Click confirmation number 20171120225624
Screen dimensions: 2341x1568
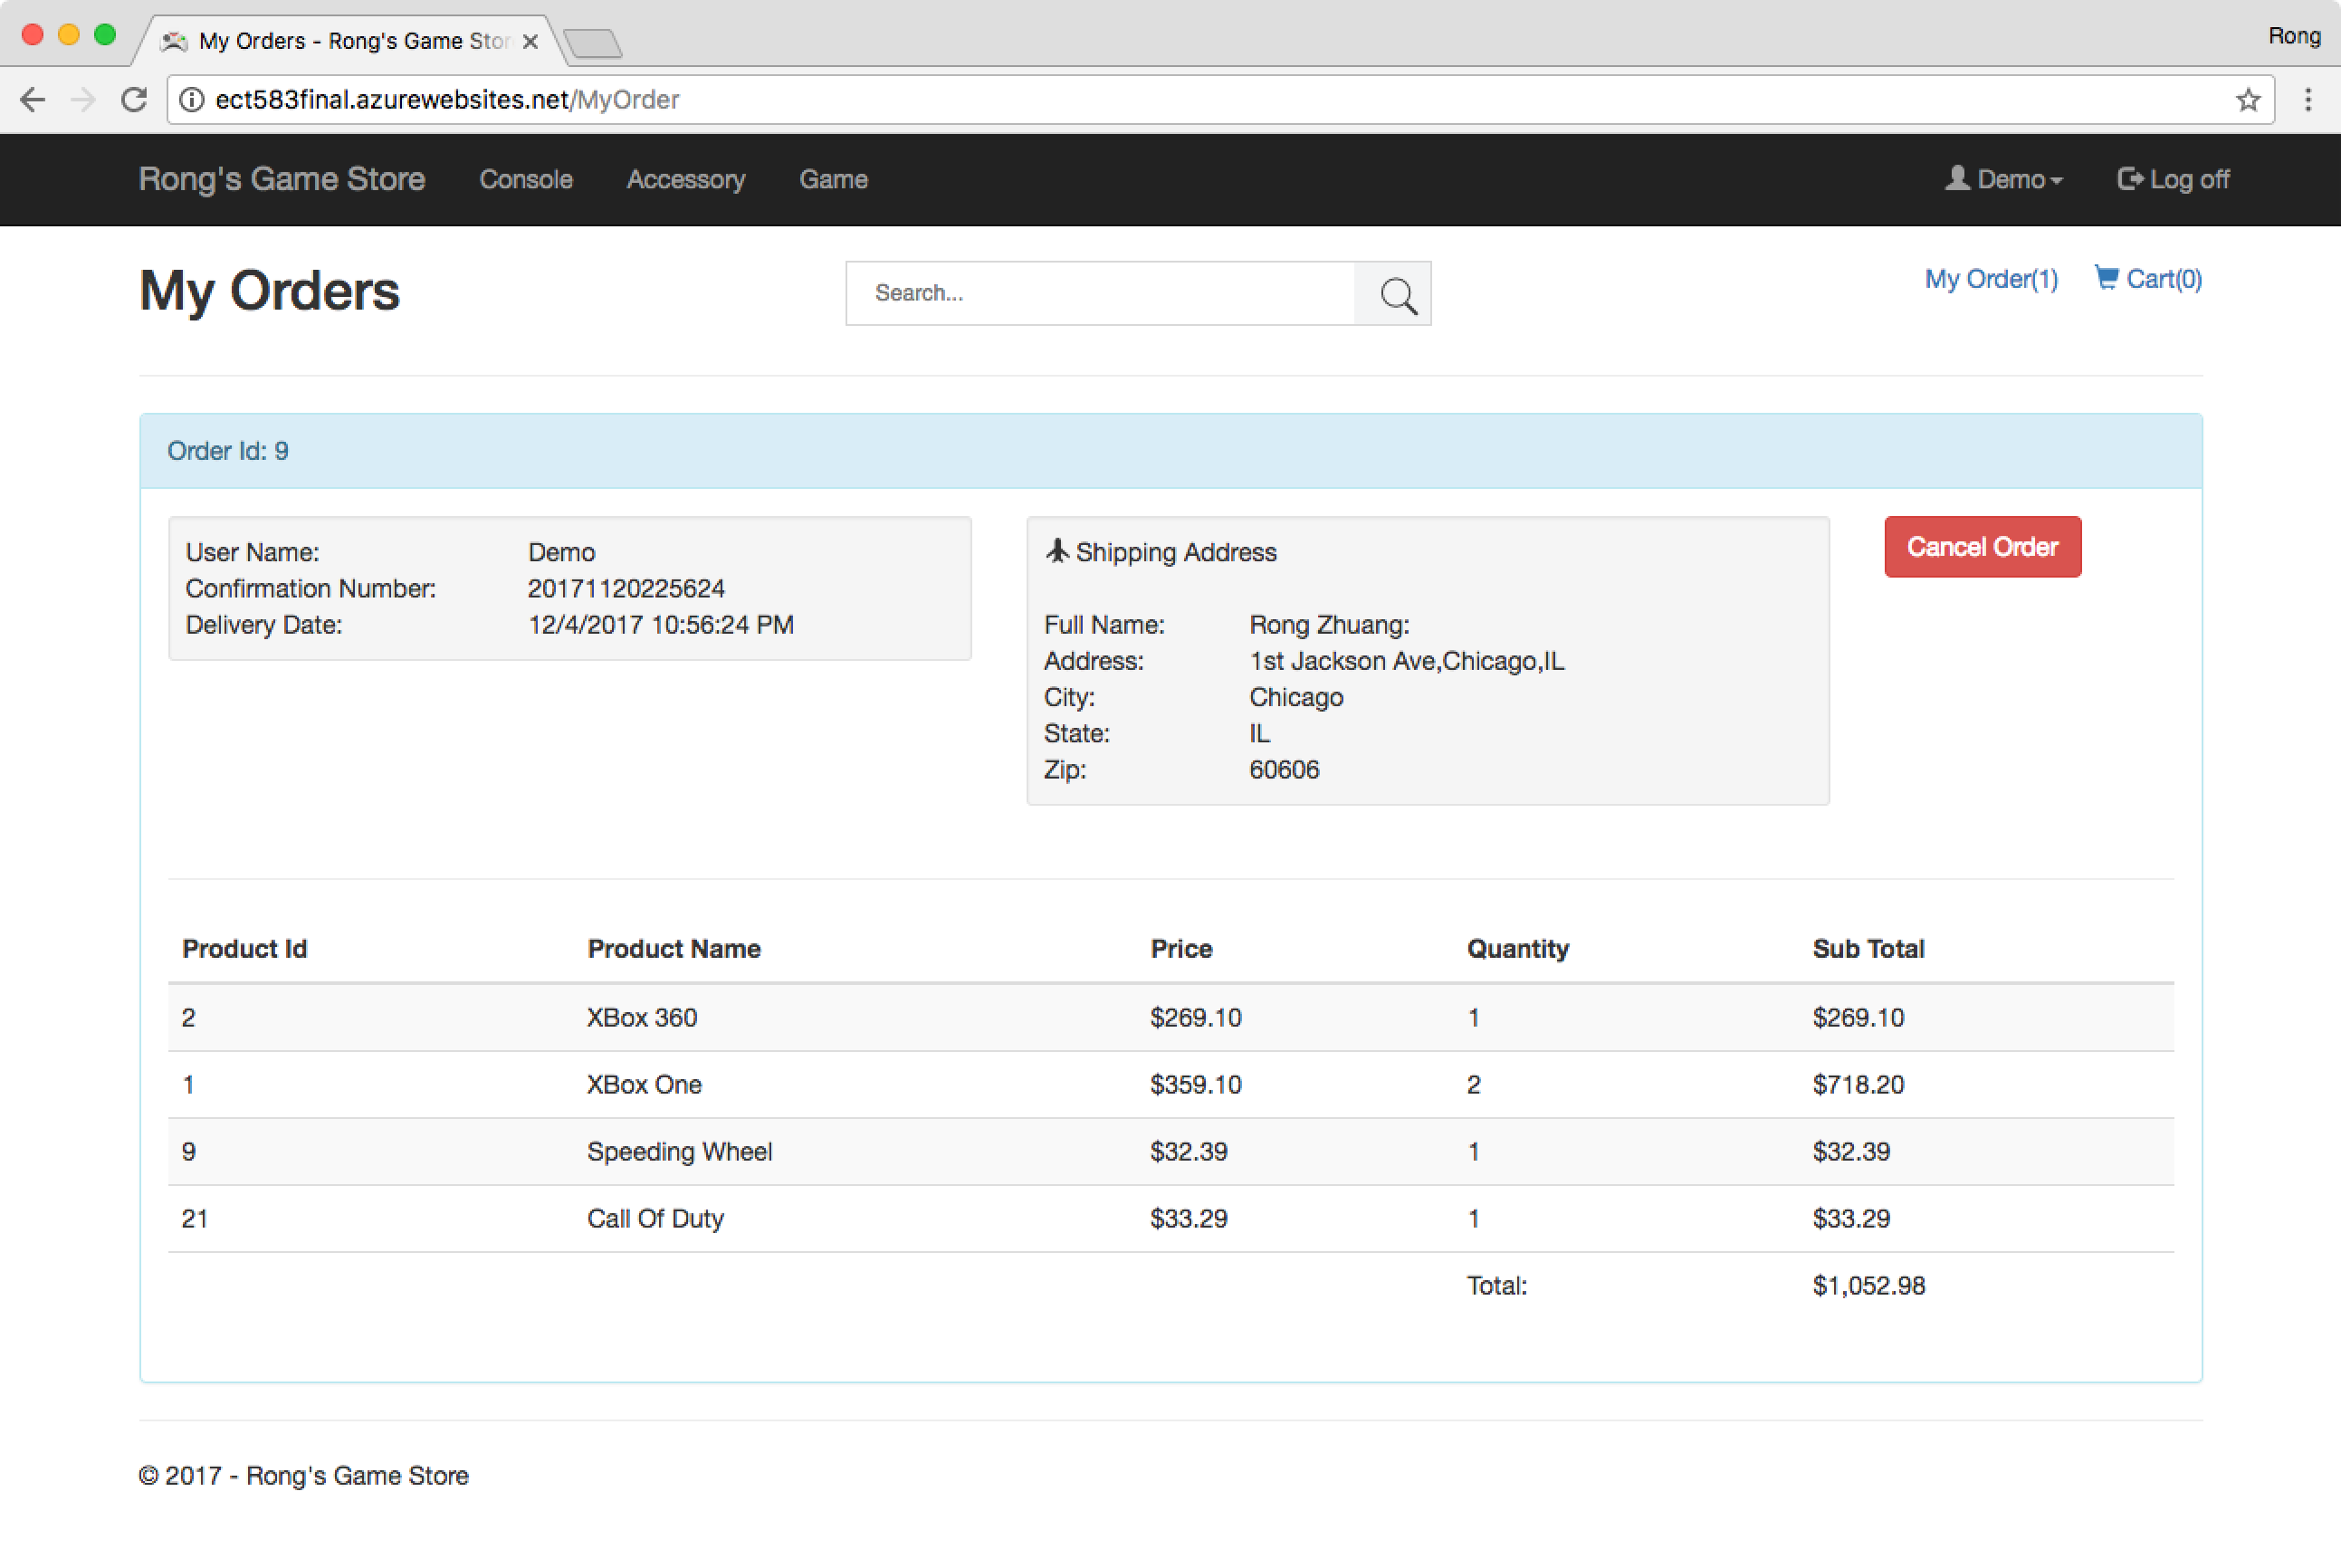click(x=626, y=588)
